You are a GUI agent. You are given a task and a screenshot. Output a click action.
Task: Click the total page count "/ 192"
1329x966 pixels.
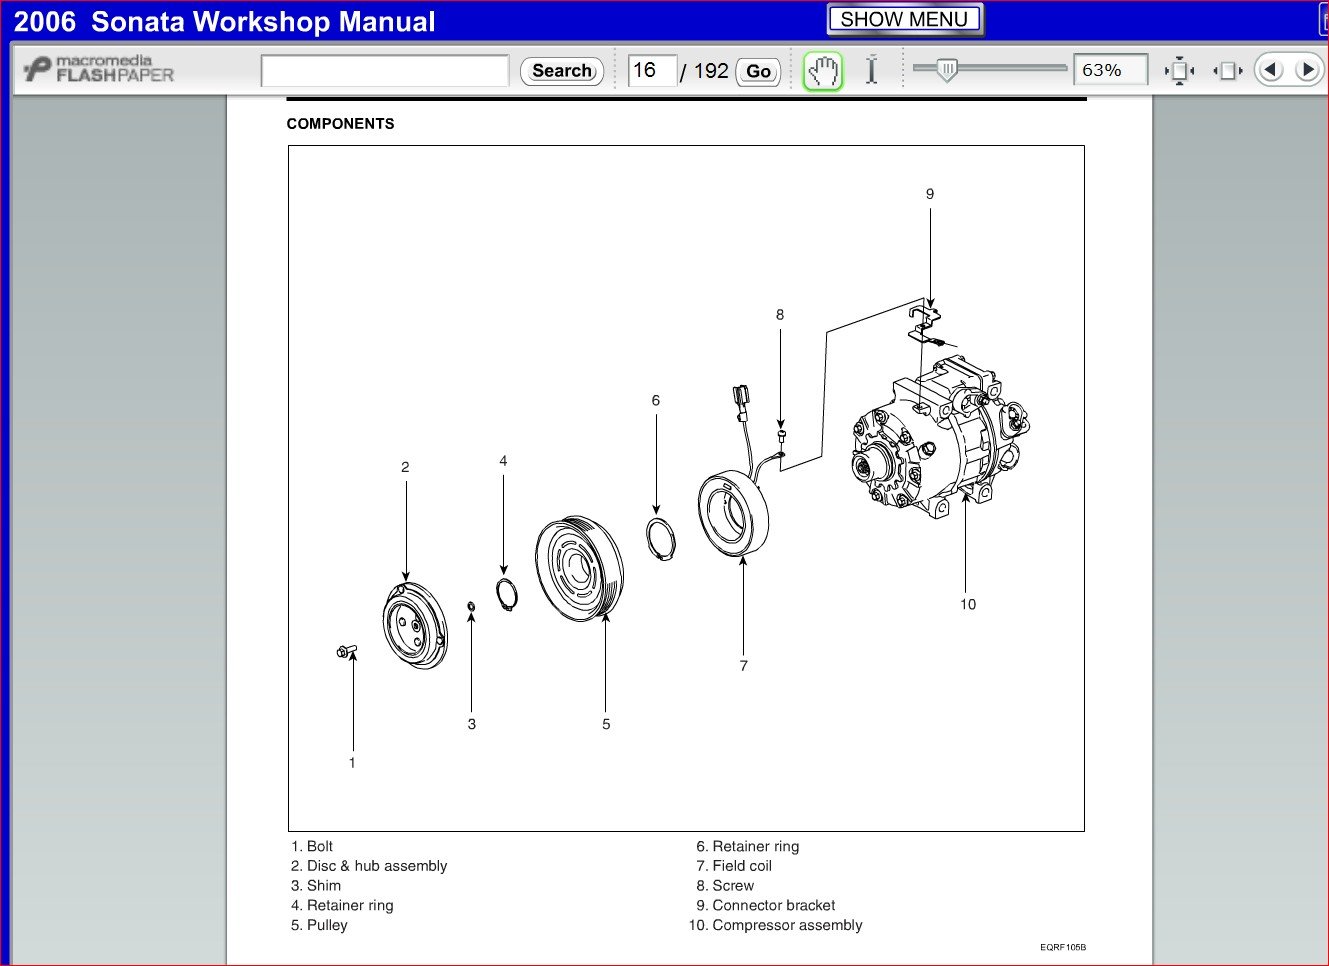[x=705, y=71]
